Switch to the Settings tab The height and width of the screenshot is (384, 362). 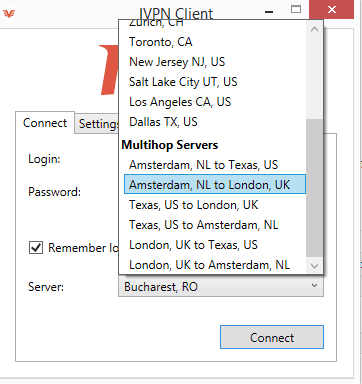click(x=97, y=124)
